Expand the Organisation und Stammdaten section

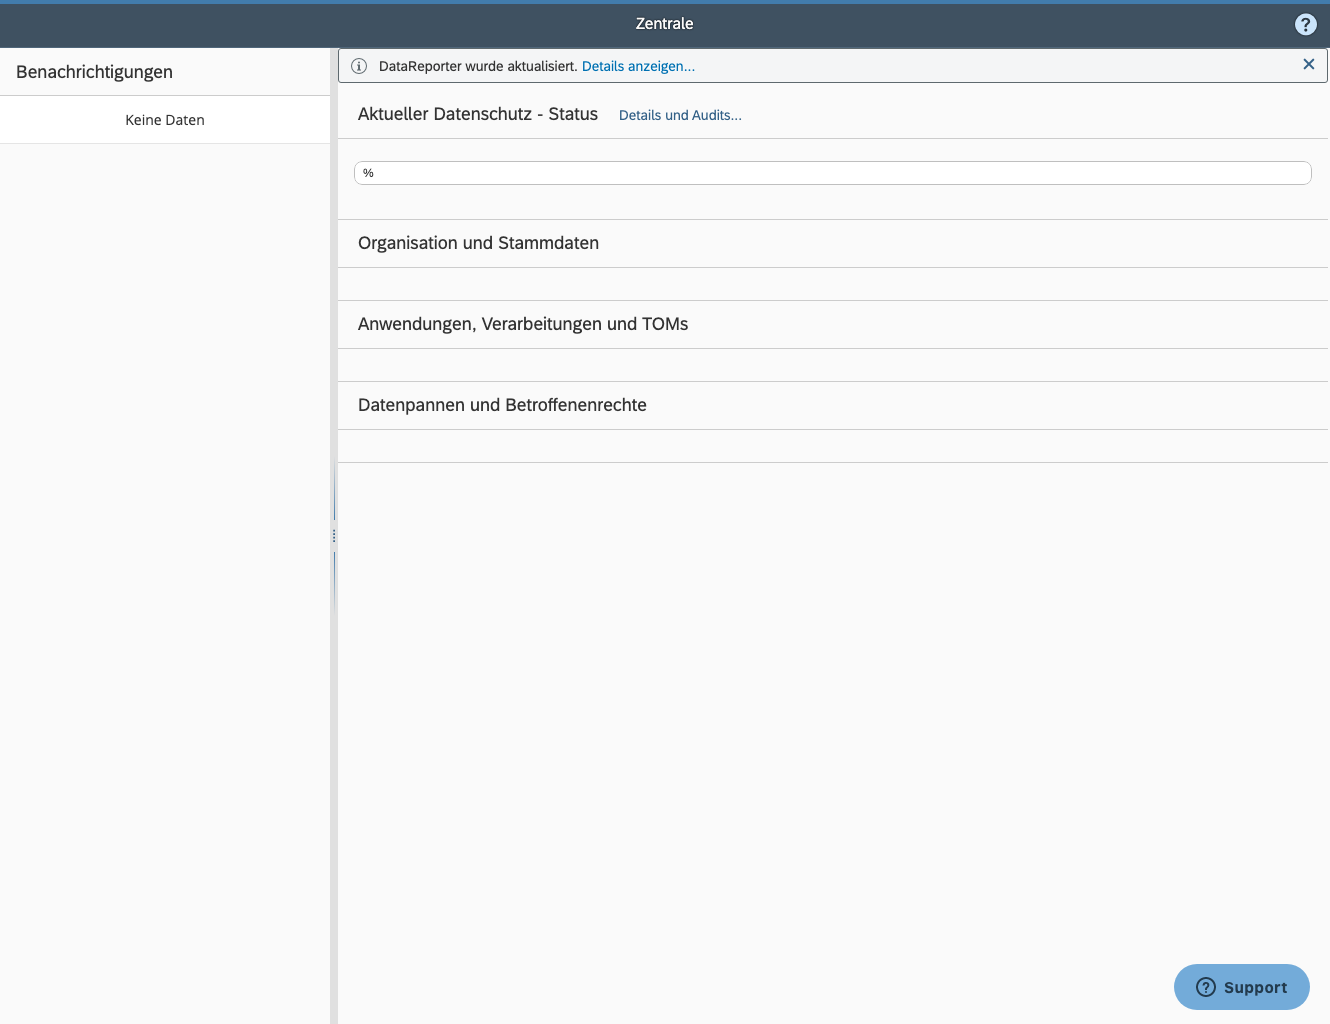478,243
